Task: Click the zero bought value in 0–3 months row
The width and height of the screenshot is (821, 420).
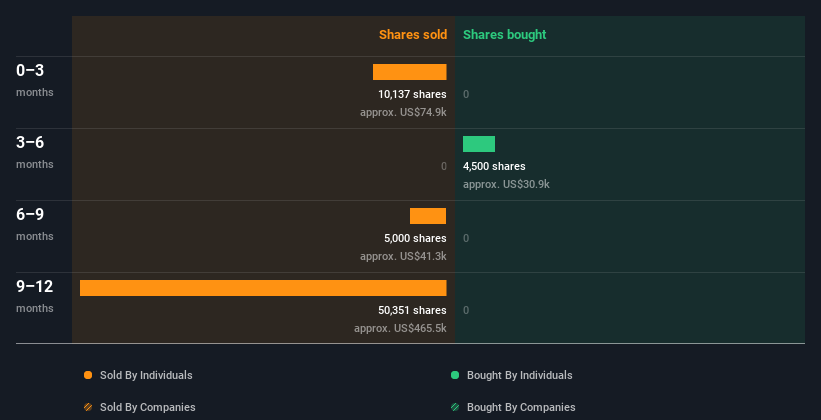Action: click(x=466, y=94)
